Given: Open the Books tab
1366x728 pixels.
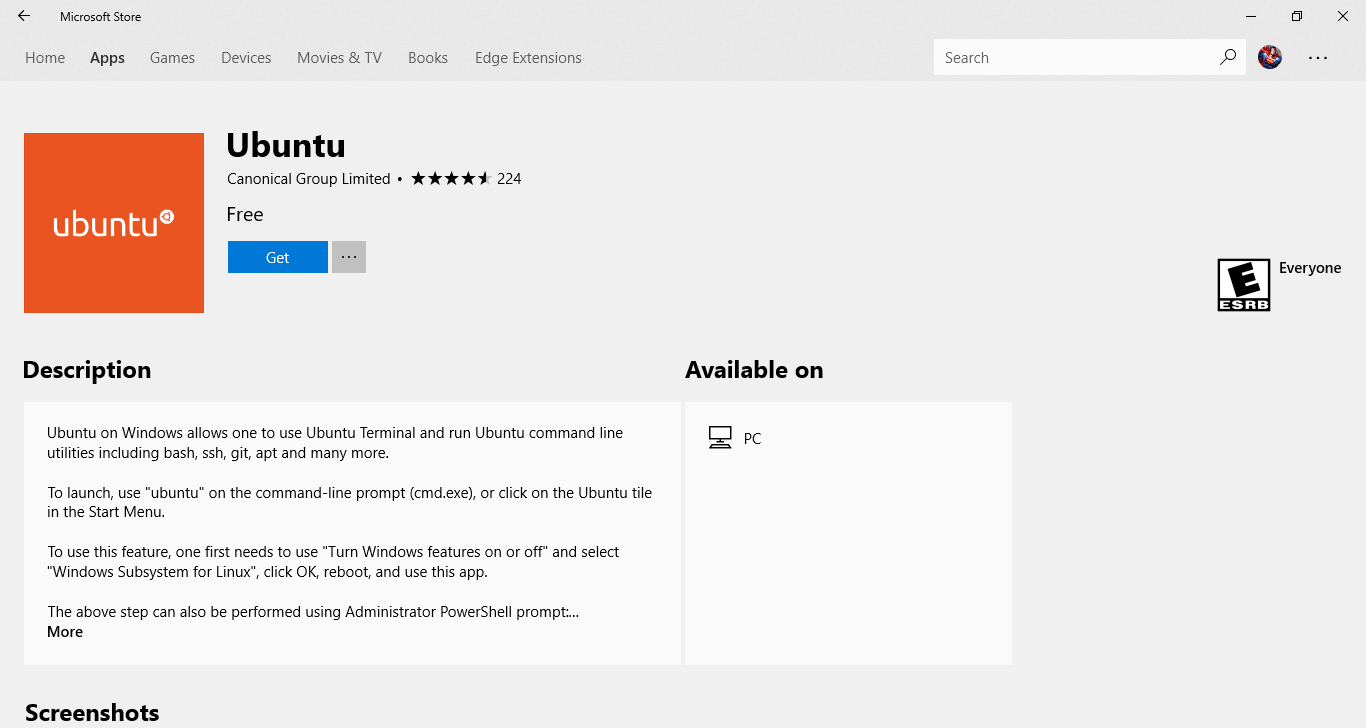Looking at the screenshot, I should [428, 58].
